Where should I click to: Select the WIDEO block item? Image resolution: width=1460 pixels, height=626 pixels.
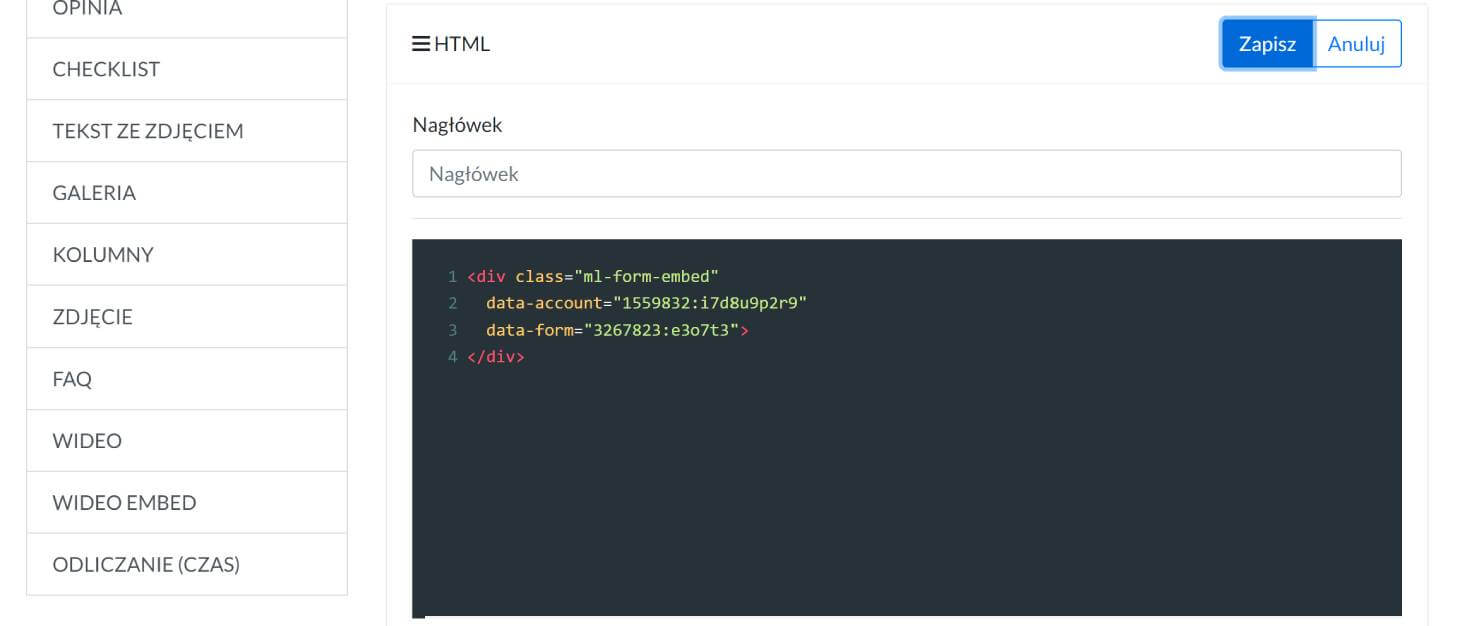point(186,441)
